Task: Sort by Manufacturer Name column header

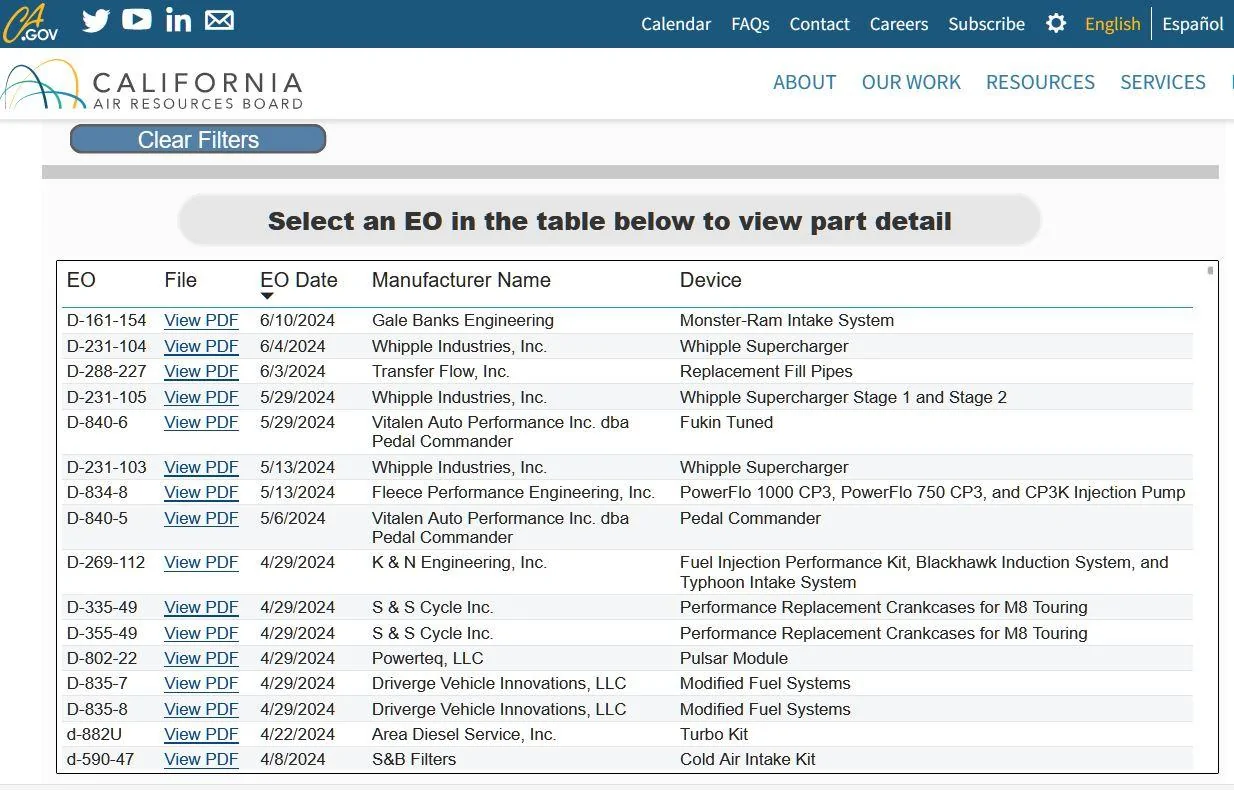Action: point(461,280)
